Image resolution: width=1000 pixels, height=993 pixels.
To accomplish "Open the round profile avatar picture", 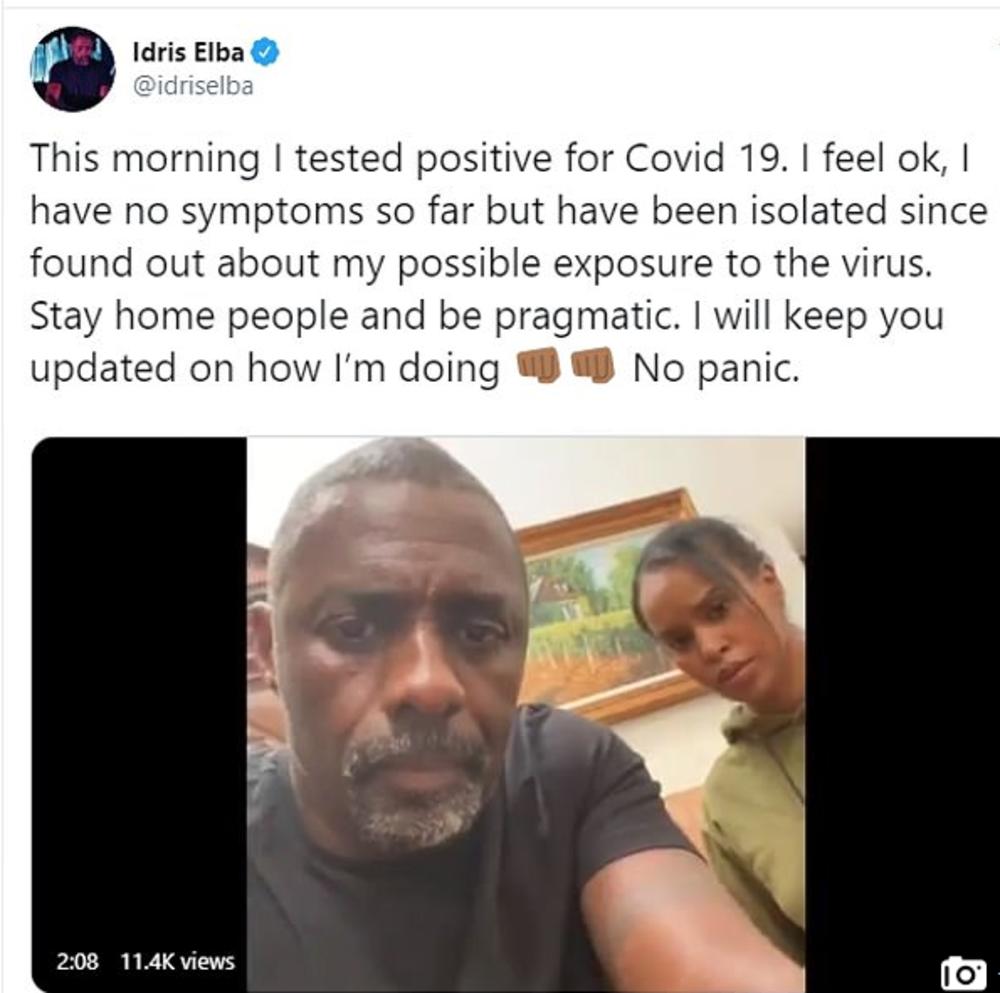I will [x=73, y=69].
